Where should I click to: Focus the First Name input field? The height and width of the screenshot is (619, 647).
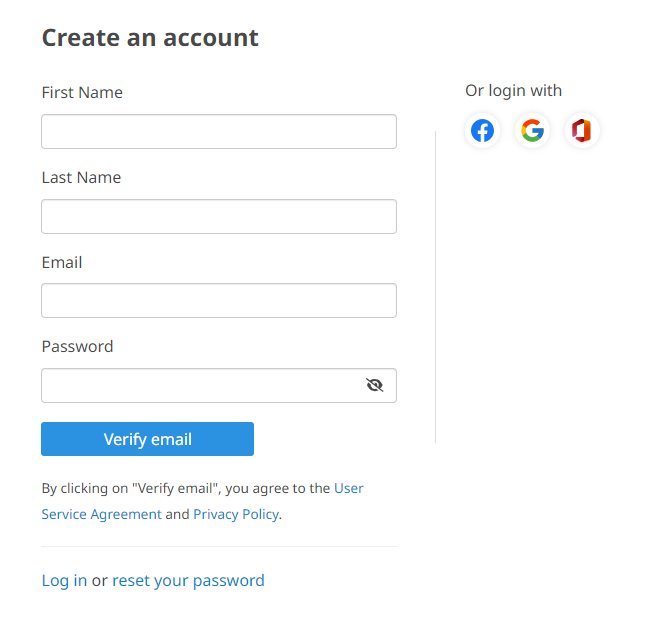click(x=219, y=132)
